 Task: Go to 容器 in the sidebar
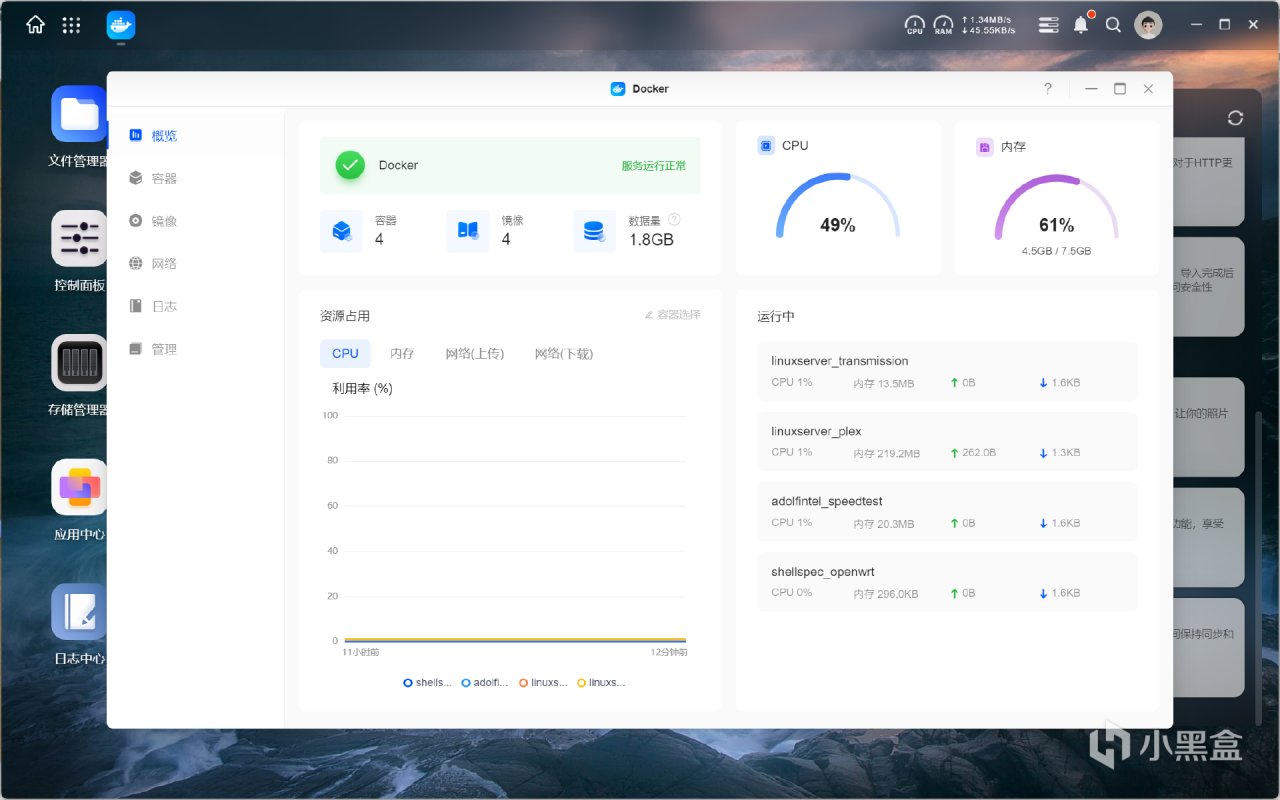pyautogui.click(x=196, y=178)
